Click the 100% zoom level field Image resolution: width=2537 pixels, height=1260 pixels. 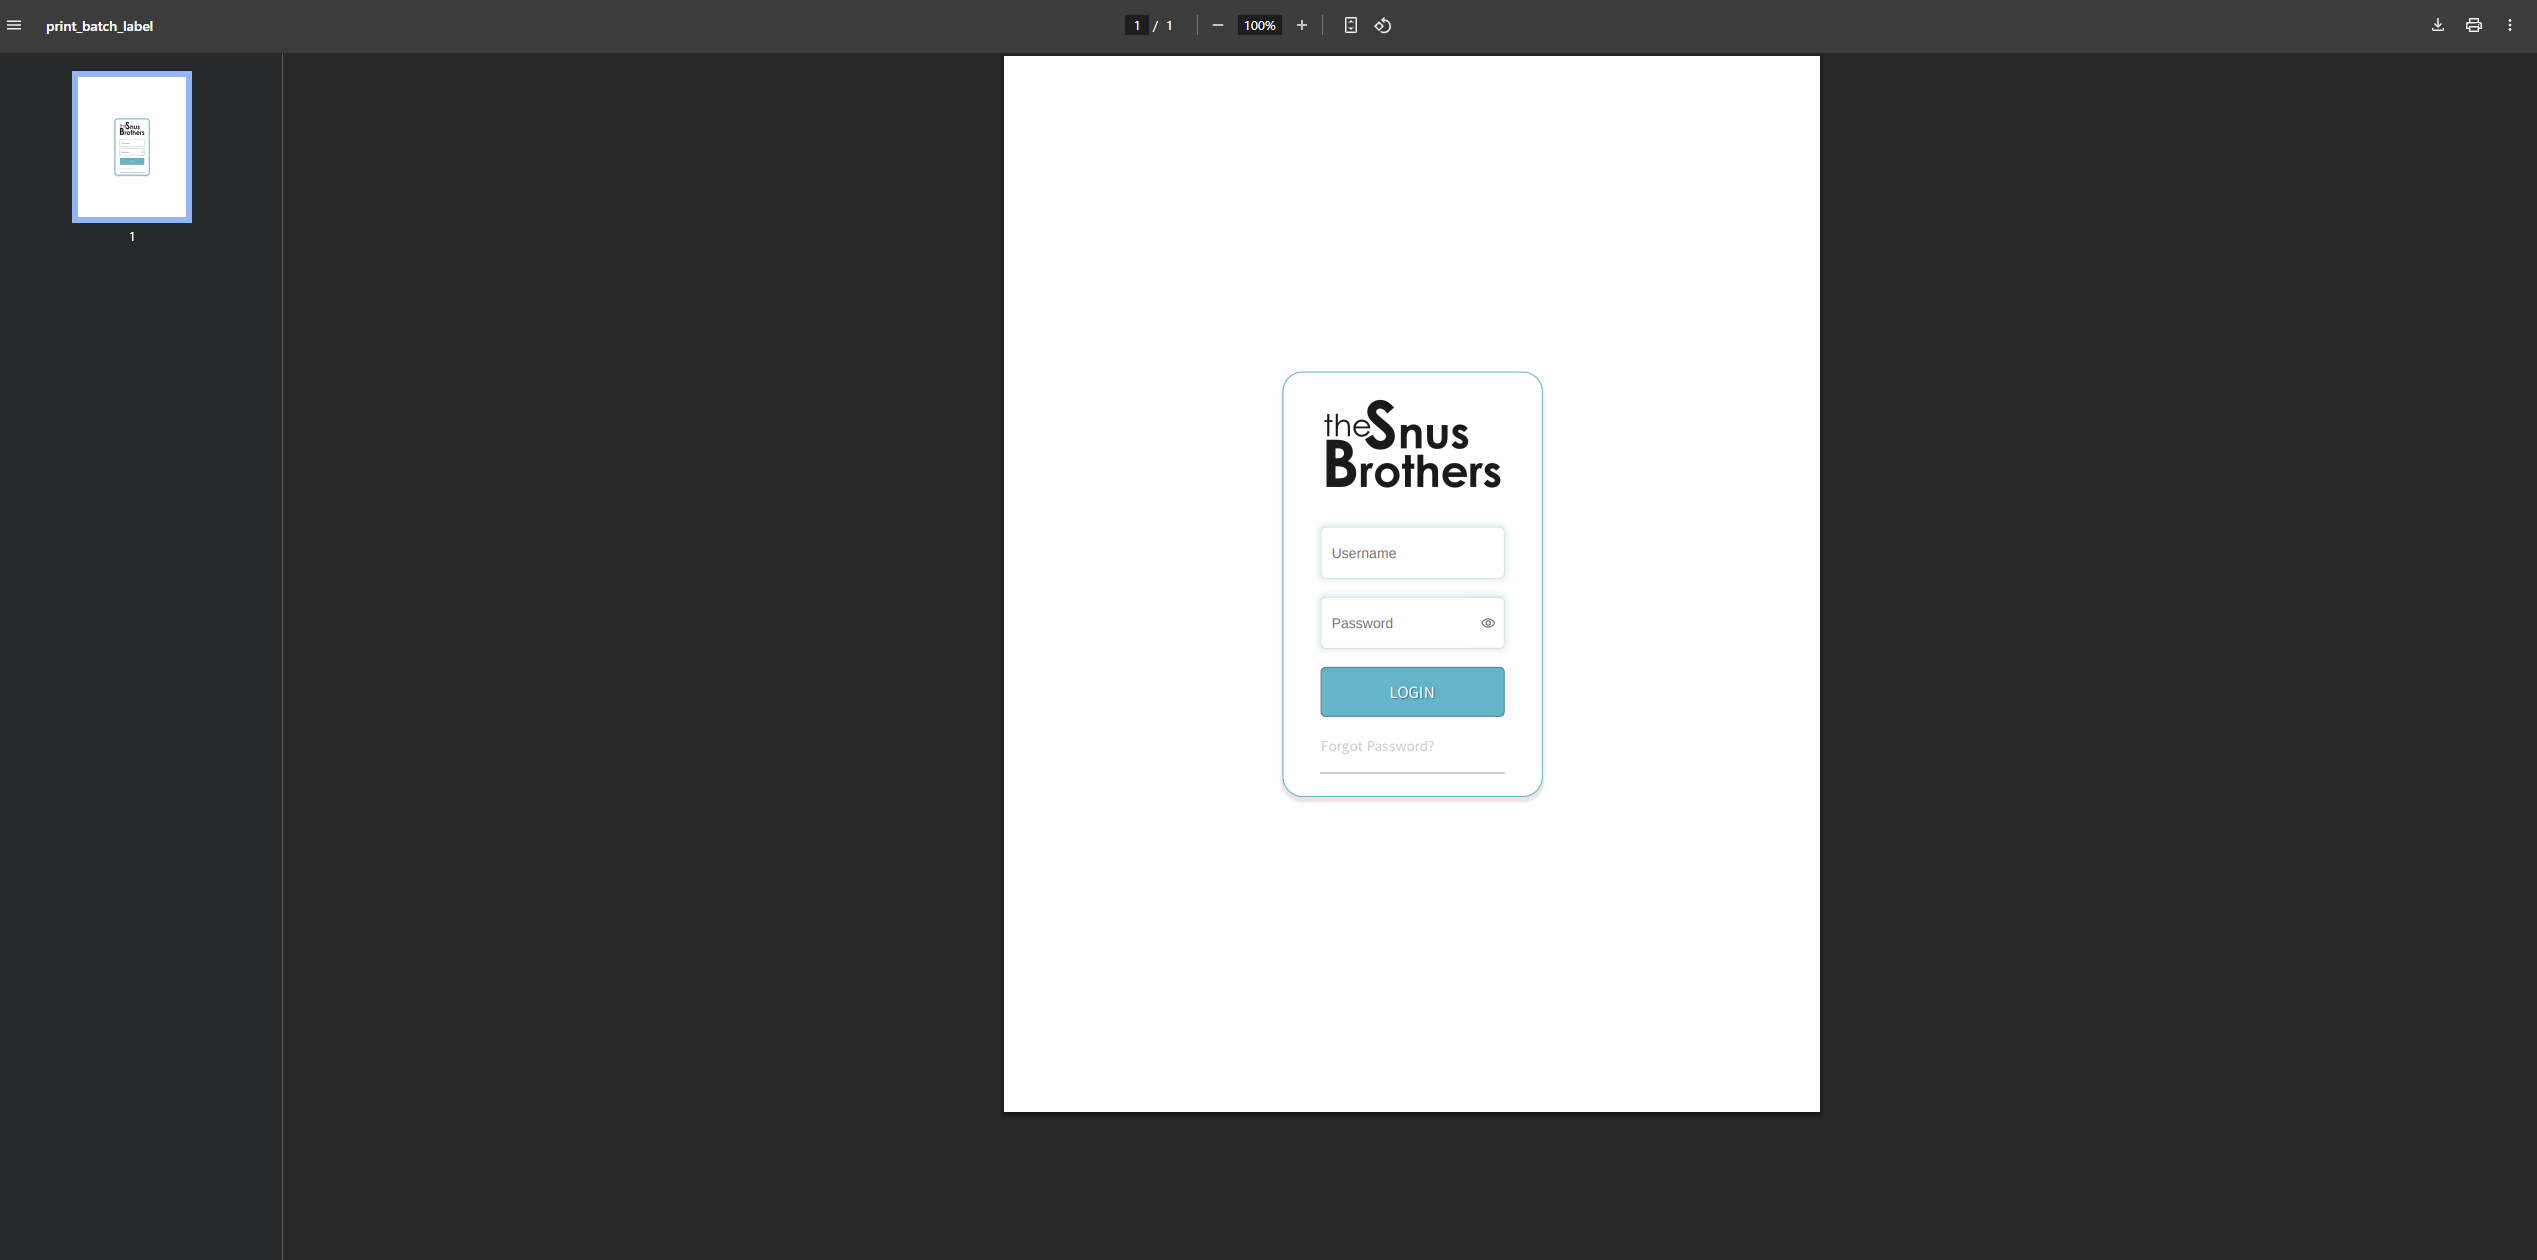(1259, 26)
